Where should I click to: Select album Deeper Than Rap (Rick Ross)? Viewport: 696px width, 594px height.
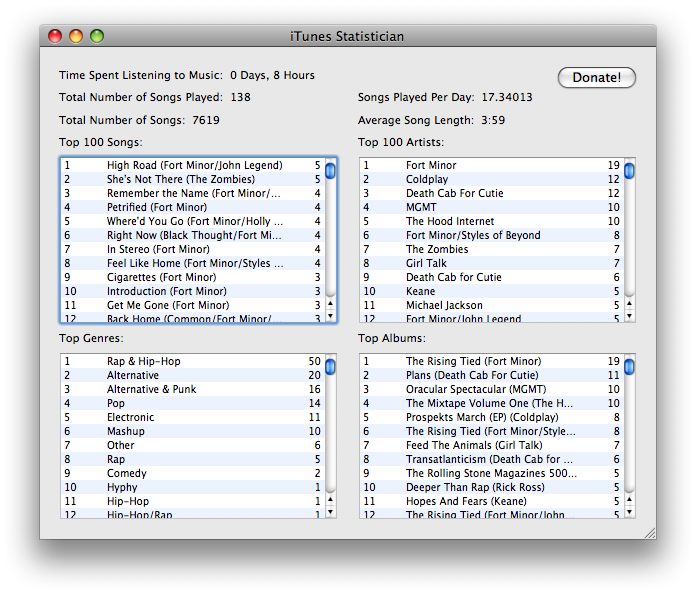click(492, 487)
